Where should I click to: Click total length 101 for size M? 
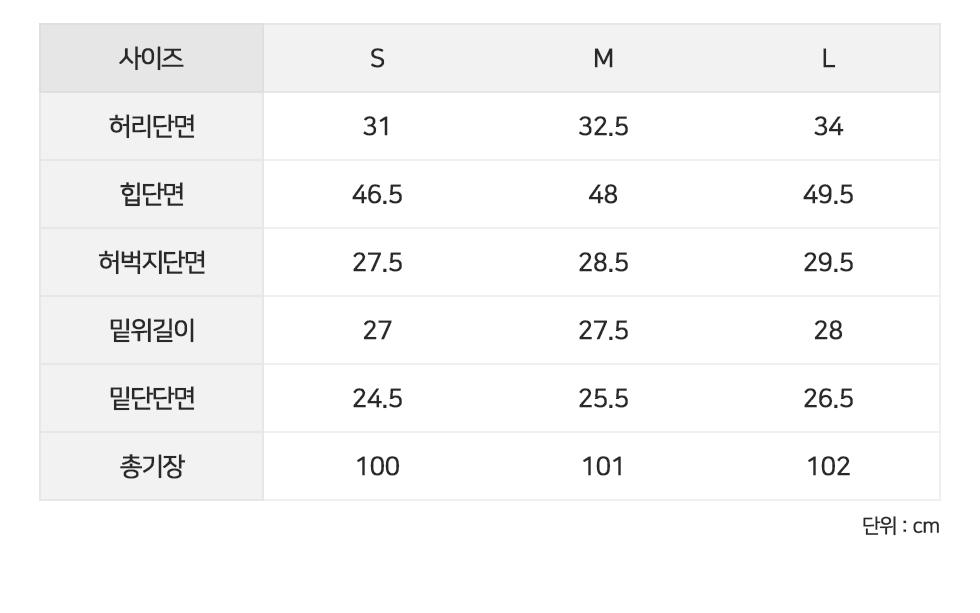pyautogui.click(x=603, y=466)
